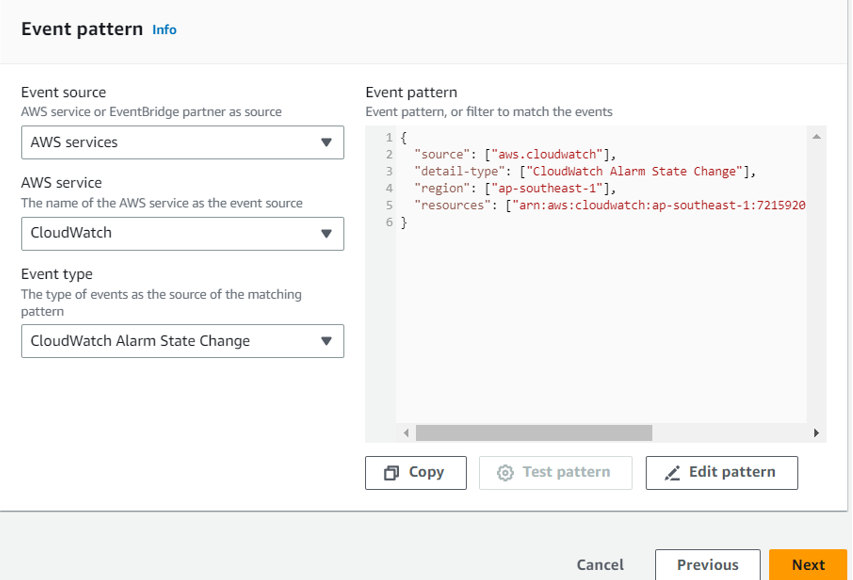This screenshot has height=580, width=853.
Task: Expand the AWS service CloudWatch dropdown
Action: click(x=182, y=234)
